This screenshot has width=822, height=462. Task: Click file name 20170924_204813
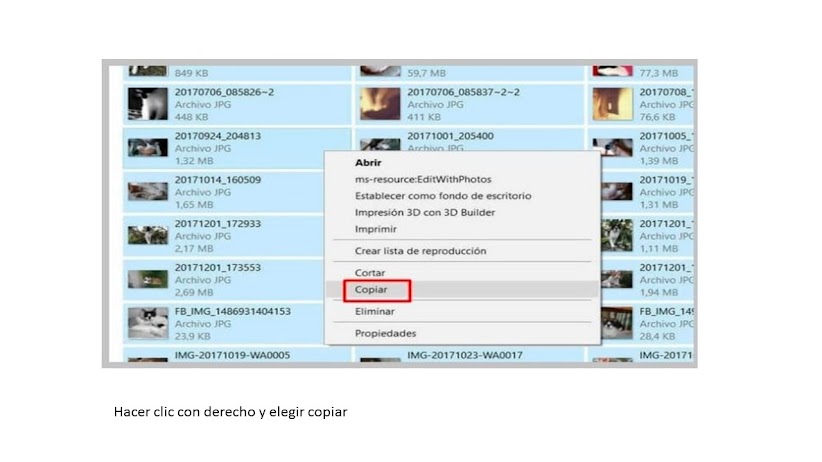[218, 136]
